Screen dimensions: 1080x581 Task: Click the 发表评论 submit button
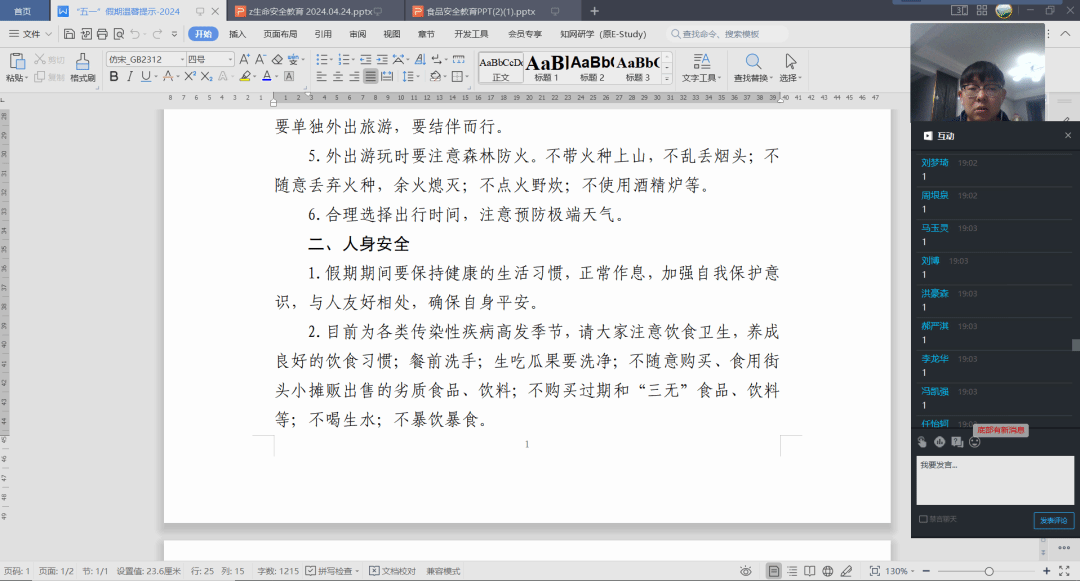pos(1053,520)
